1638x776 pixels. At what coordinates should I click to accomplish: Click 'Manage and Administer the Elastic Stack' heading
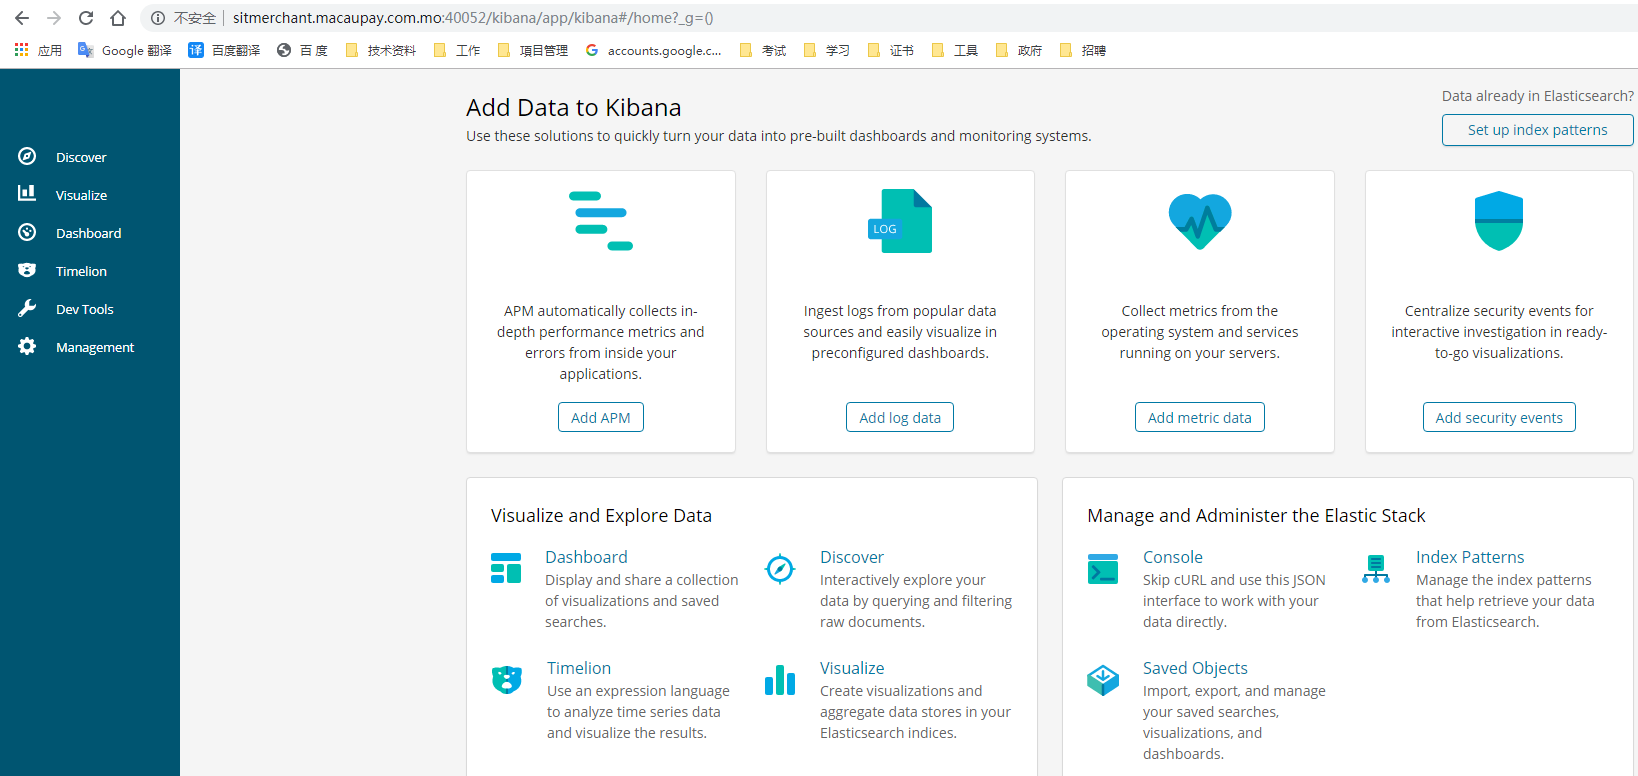point(1256,515)
